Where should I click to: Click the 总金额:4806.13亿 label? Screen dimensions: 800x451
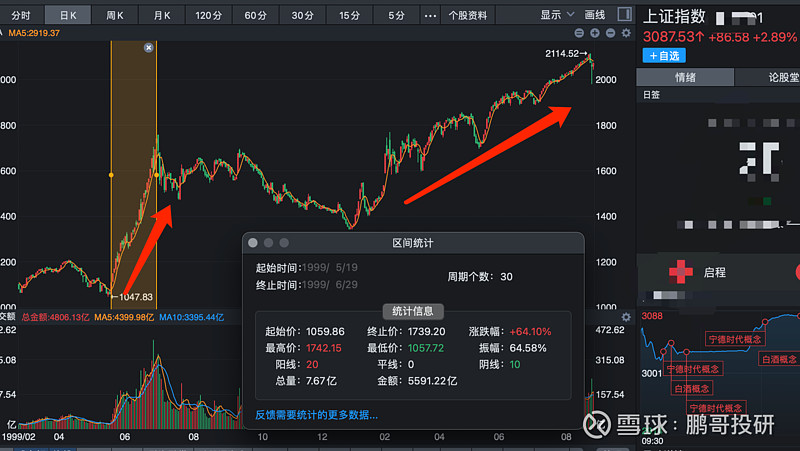pyautogui.click(x=55, y=317)
